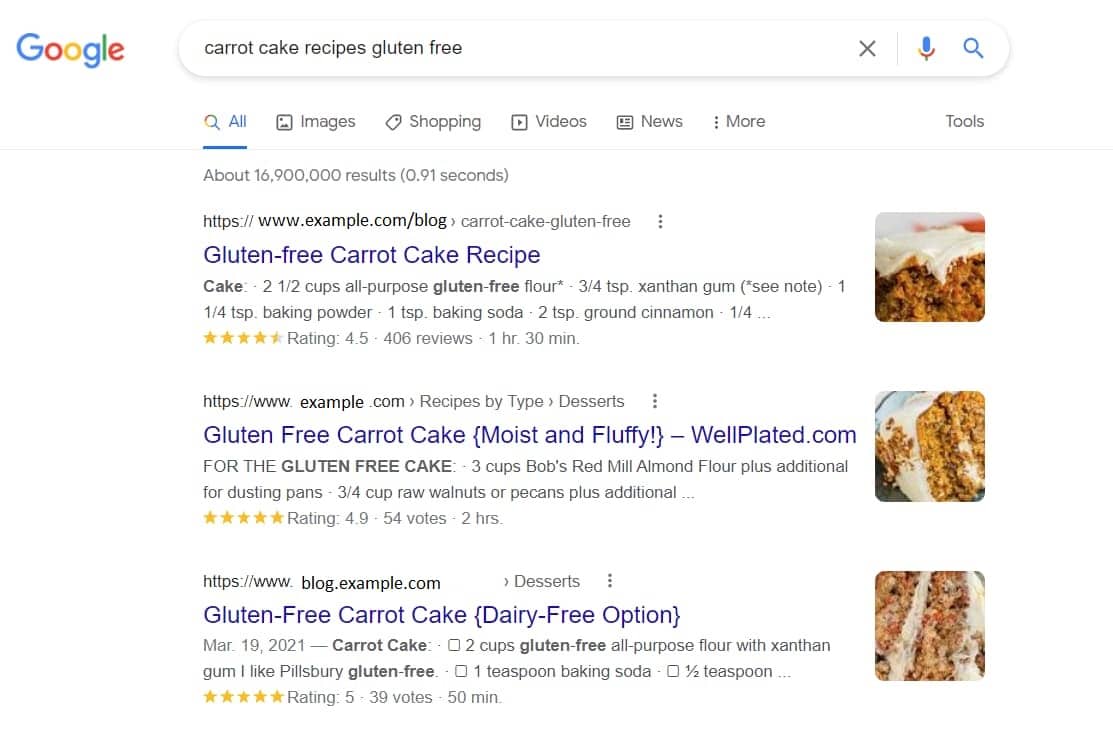The width and height of the screenshot is (1113, 734).
Task: Switch to the Shopping tab
Action: pyautogui.click(x=433, y=121)
